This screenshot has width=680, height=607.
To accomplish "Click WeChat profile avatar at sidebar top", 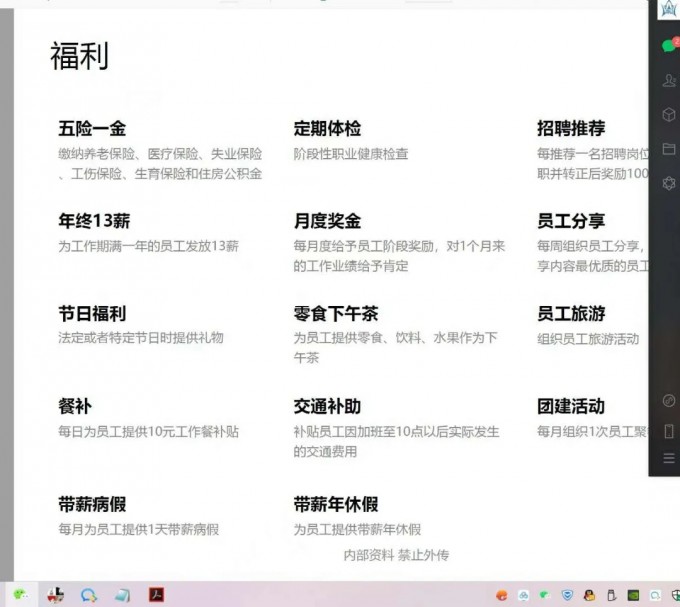I will (x=669, y=9).
